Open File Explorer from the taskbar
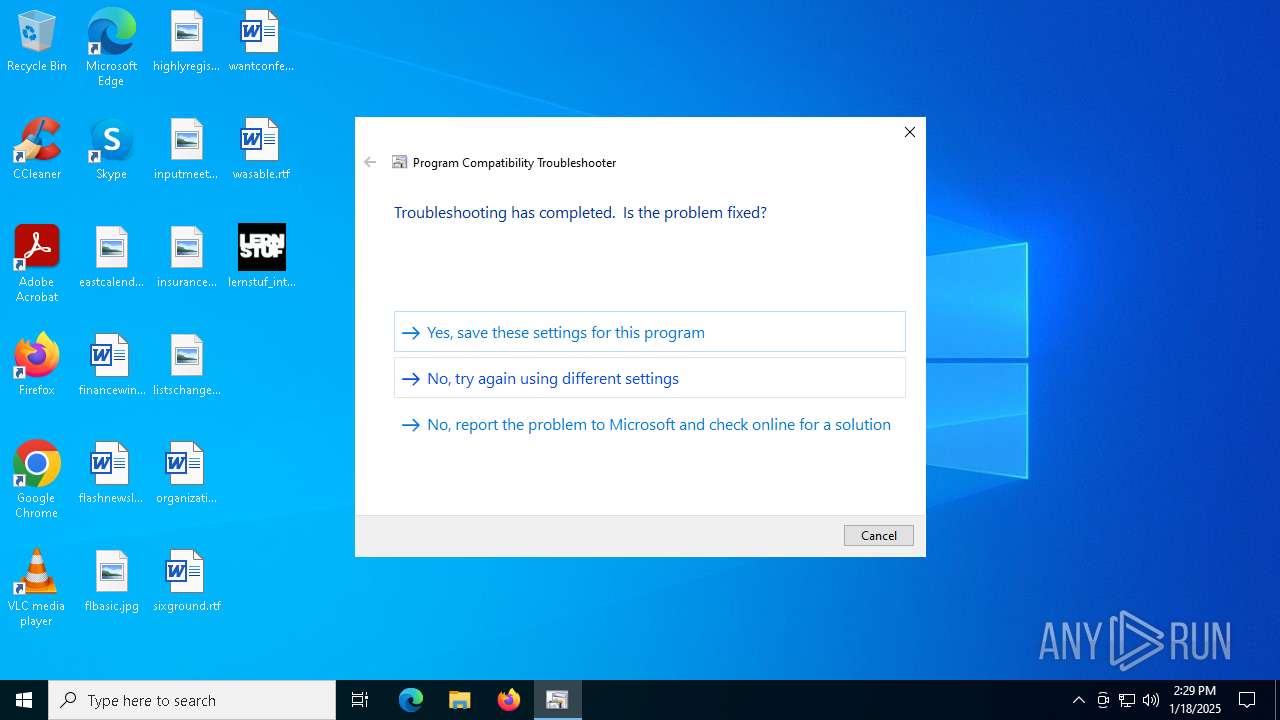Screen dimensions: 1280x720 (459, 700)
